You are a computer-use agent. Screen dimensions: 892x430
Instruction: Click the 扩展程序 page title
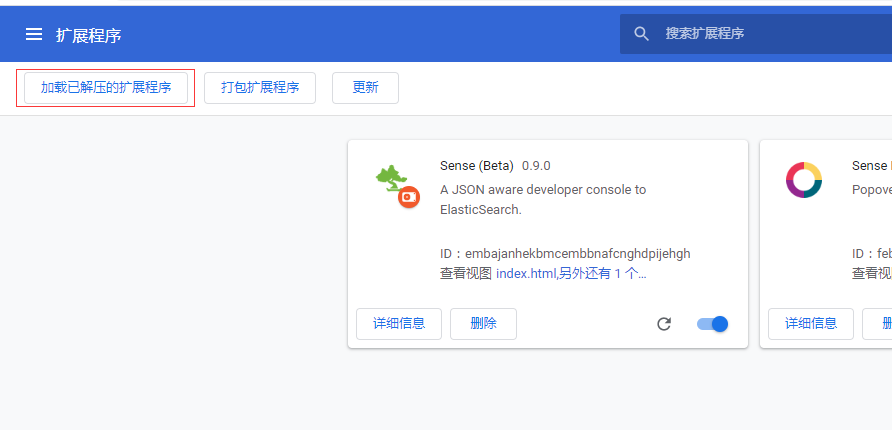coord(89,35)
